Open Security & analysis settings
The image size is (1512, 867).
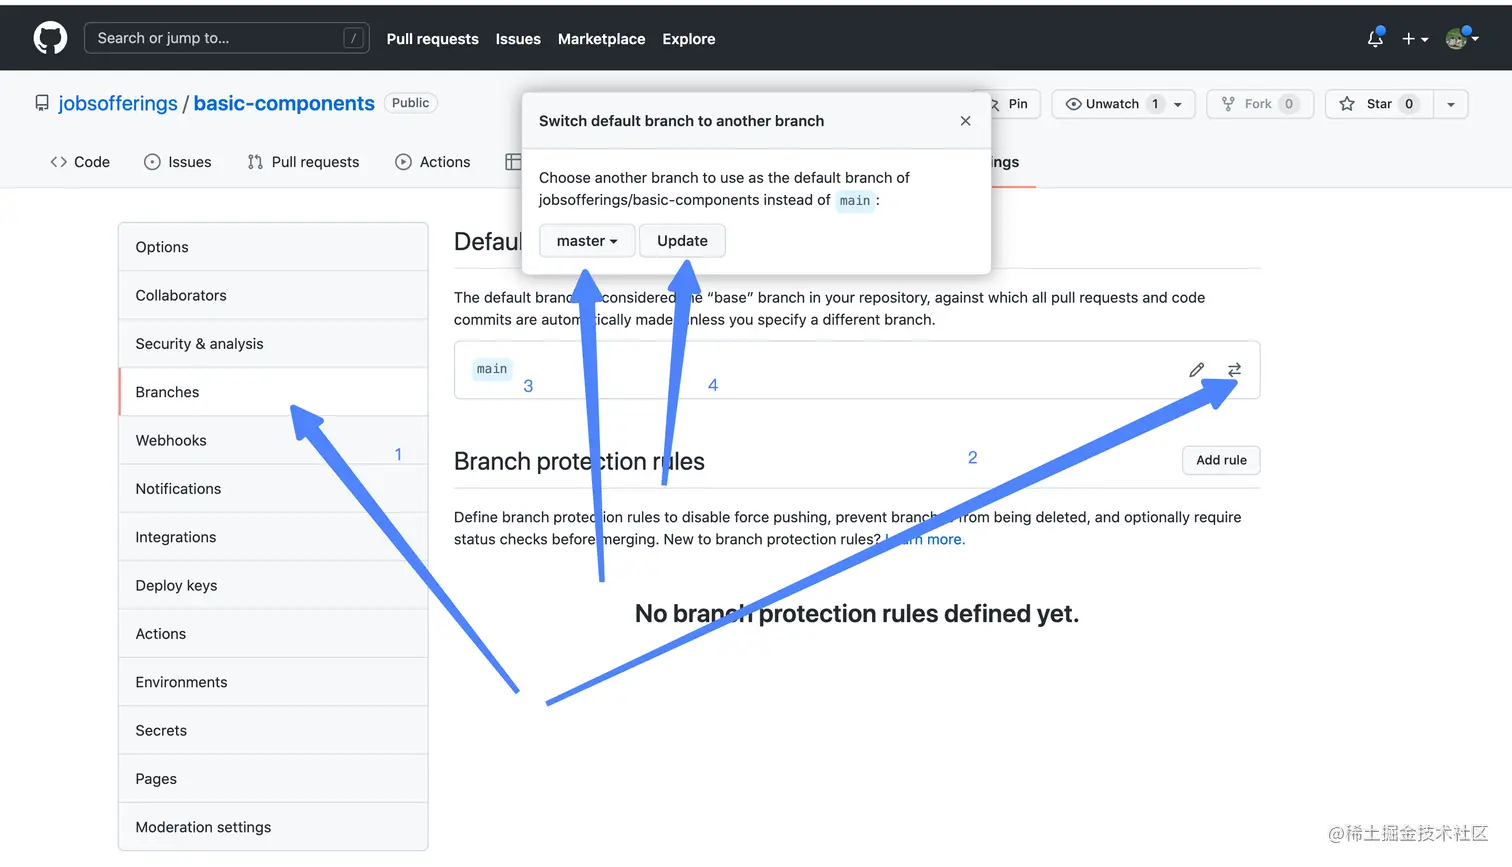273,343
